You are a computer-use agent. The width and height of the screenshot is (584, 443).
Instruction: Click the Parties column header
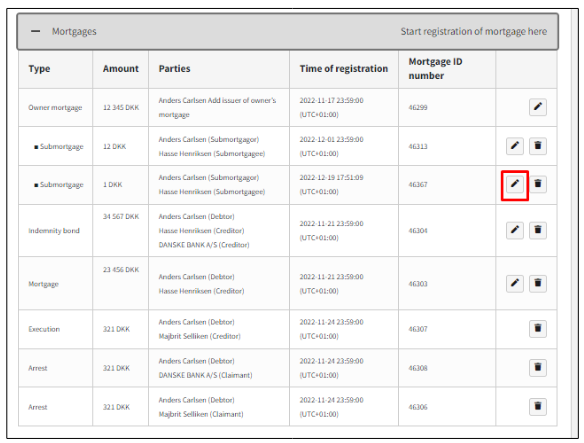[x=174, y=69]
